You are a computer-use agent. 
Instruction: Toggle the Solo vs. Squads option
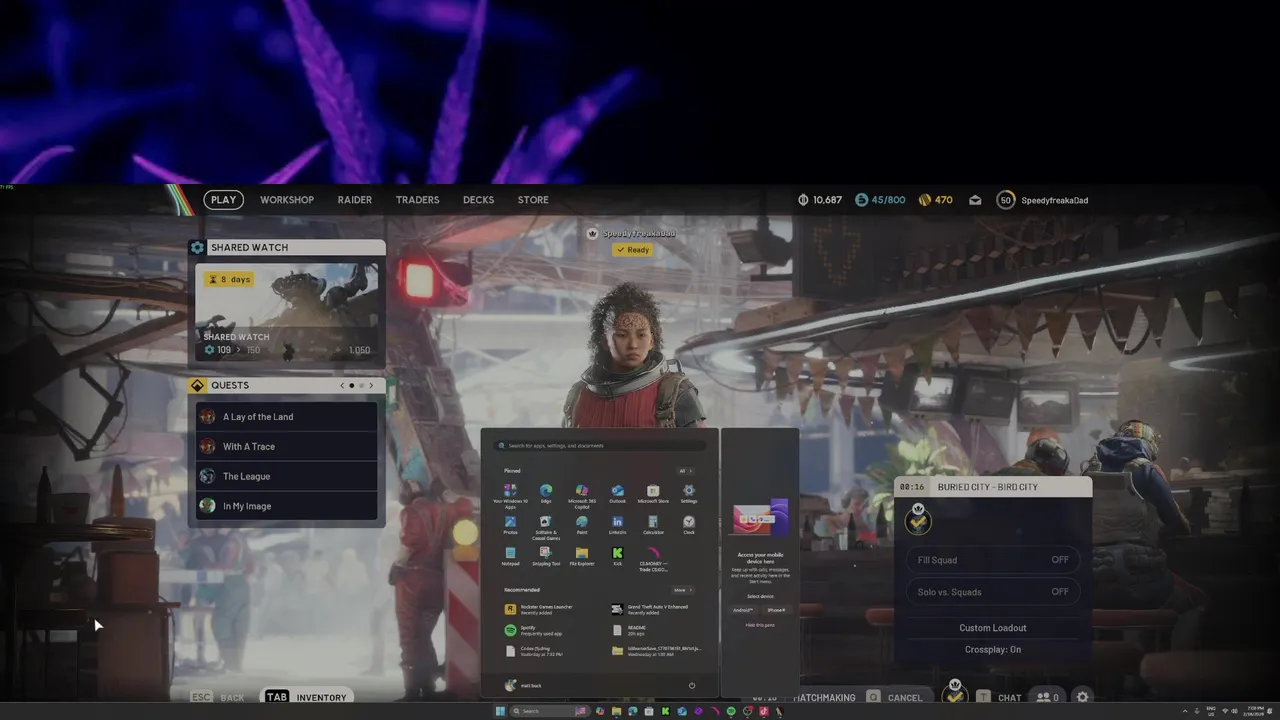[993, 592]
